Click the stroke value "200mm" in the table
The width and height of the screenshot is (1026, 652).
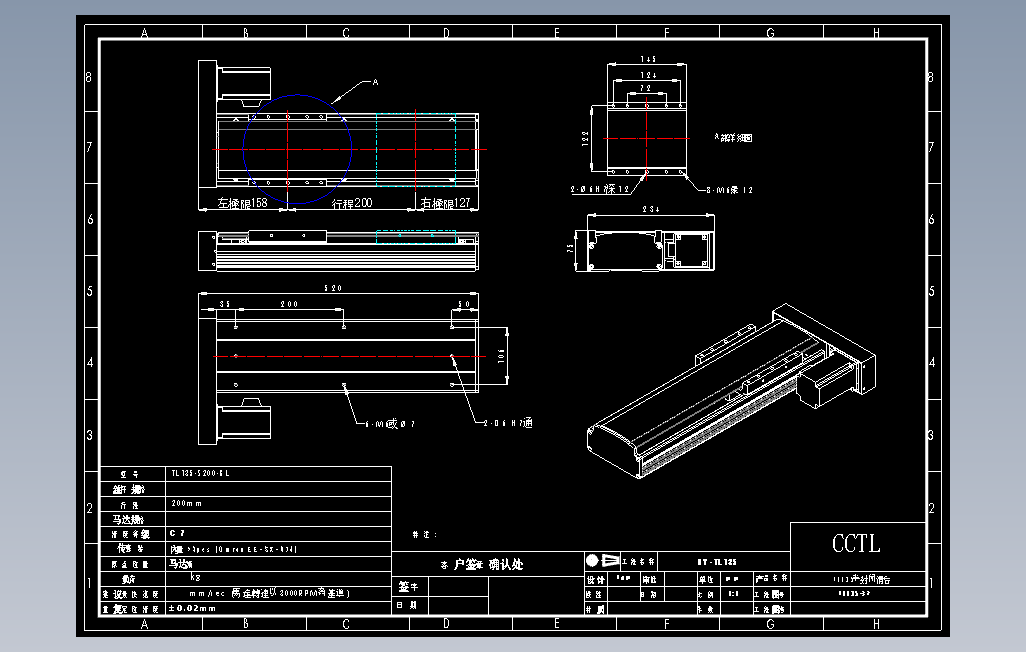(x=186, y=503)
